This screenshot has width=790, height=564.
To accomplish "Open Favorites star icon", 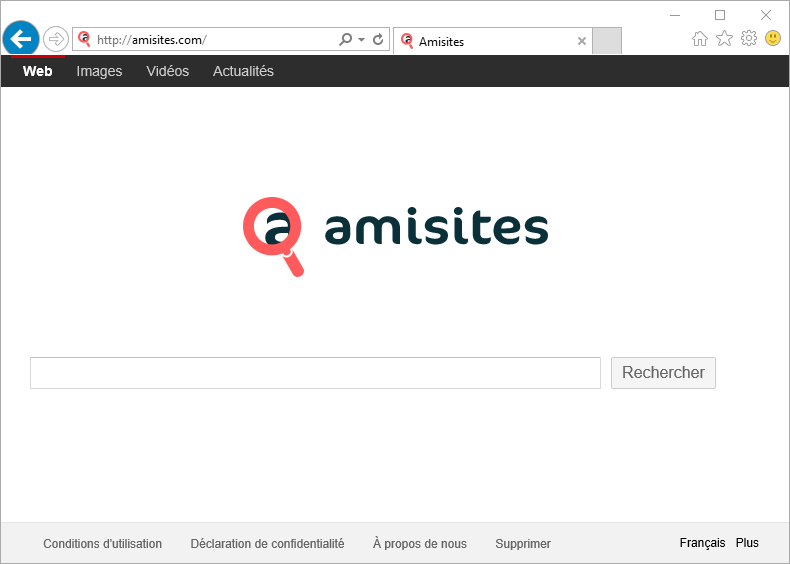I will 724,38.
